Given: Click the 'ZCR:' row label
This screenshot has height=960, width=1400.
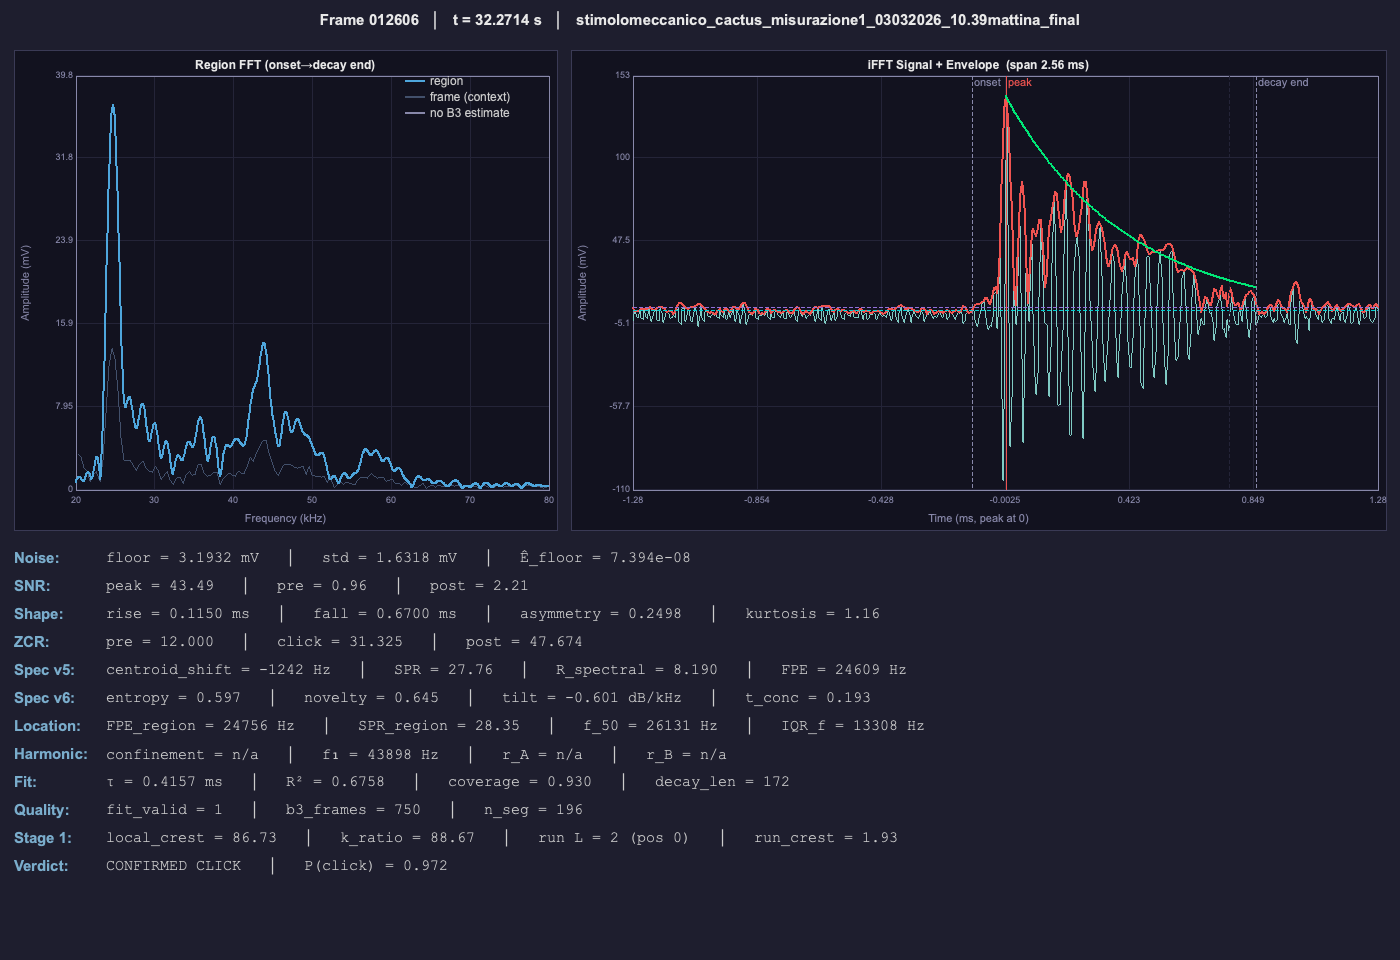Looking at the screenshot, I should click(32, 642).
